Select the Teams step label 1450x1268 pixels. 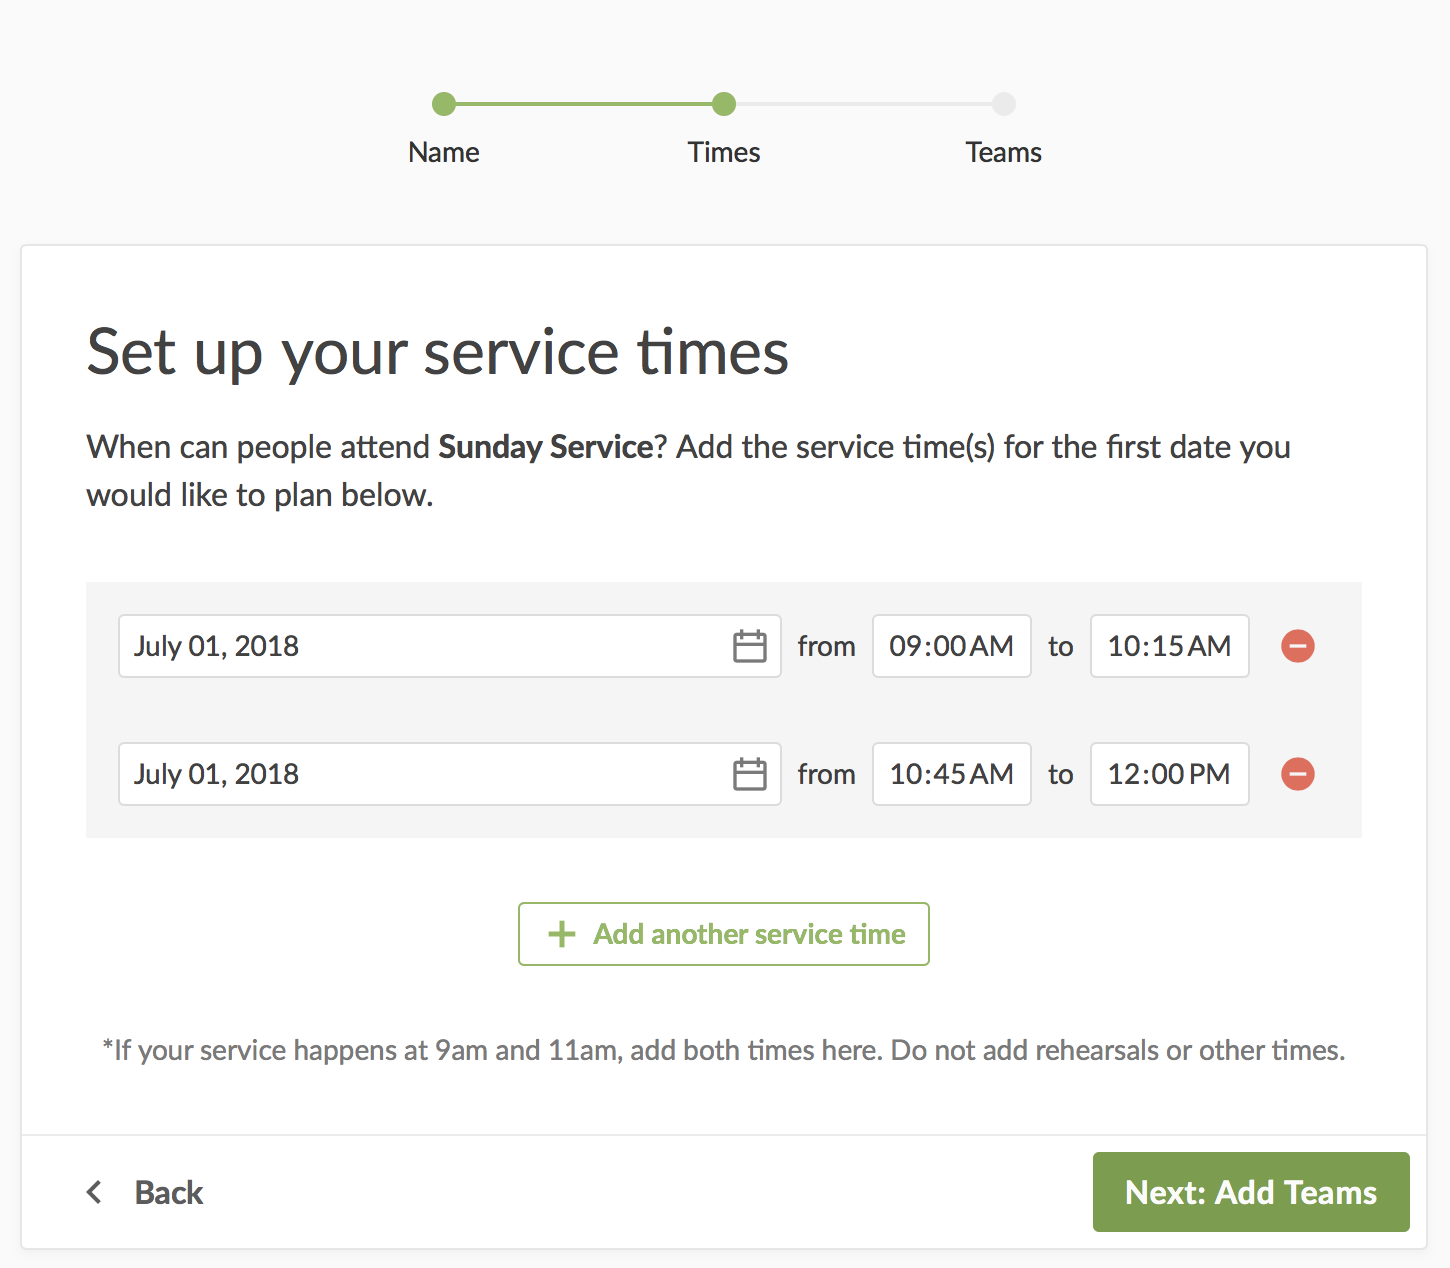[1004, 152]
